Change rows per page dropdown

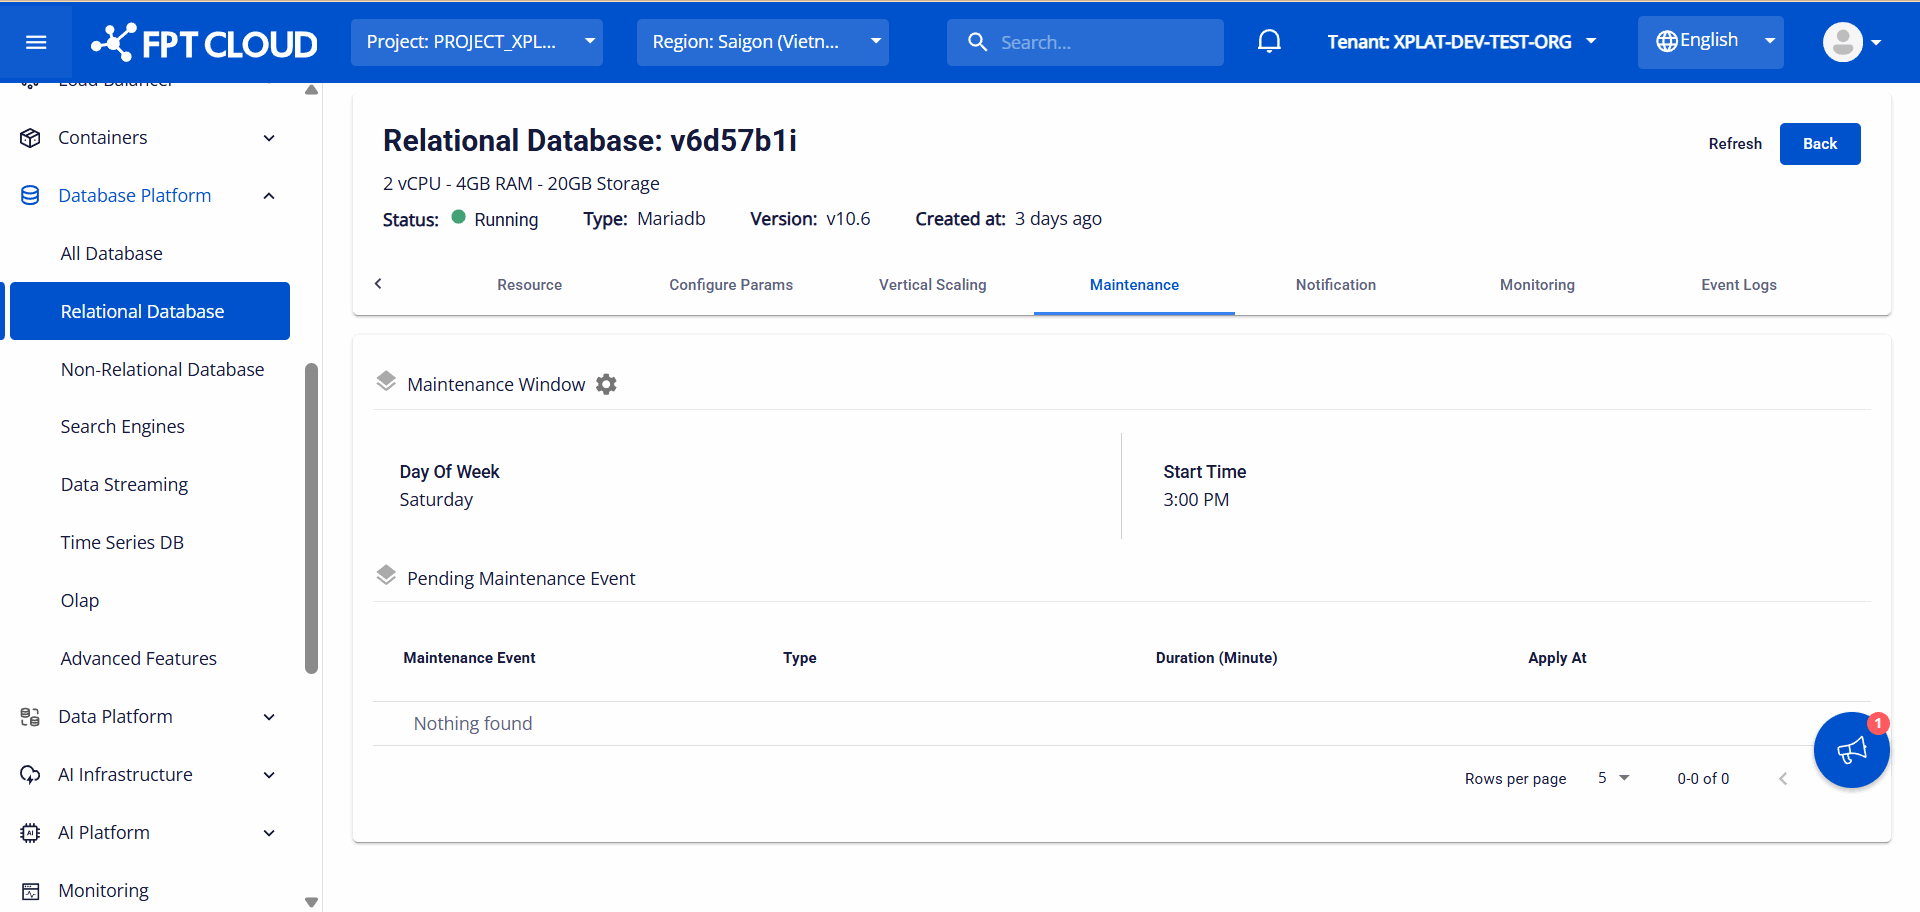pos(1613,778)
